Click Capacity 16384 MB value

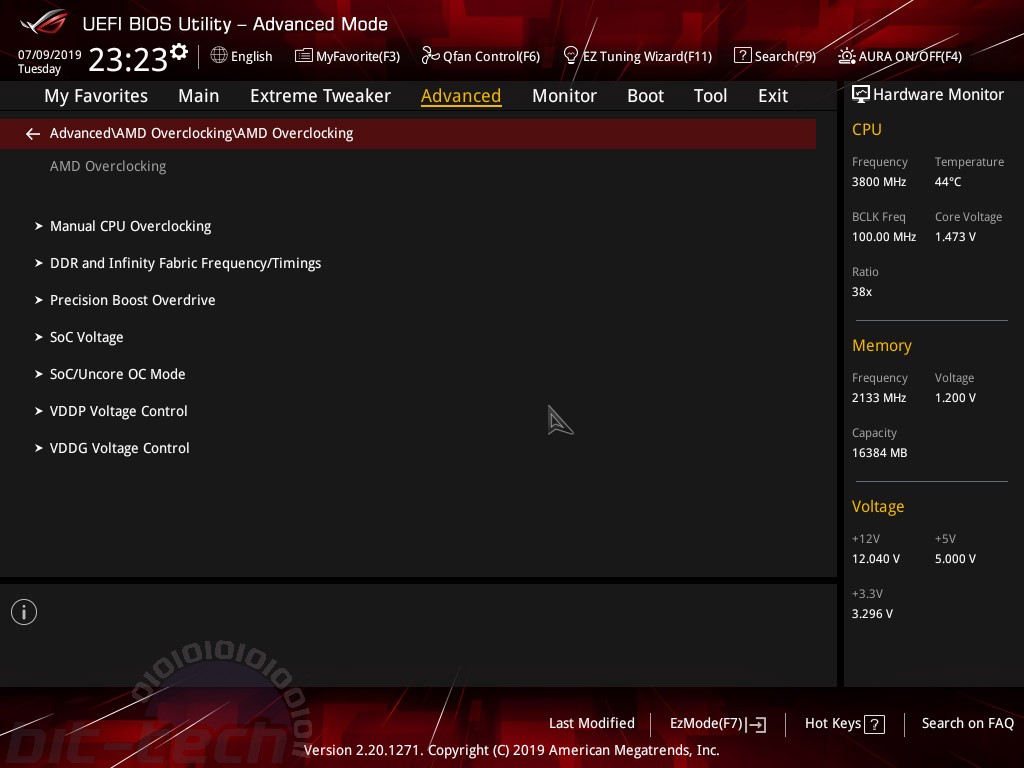(x=879, y=453)
